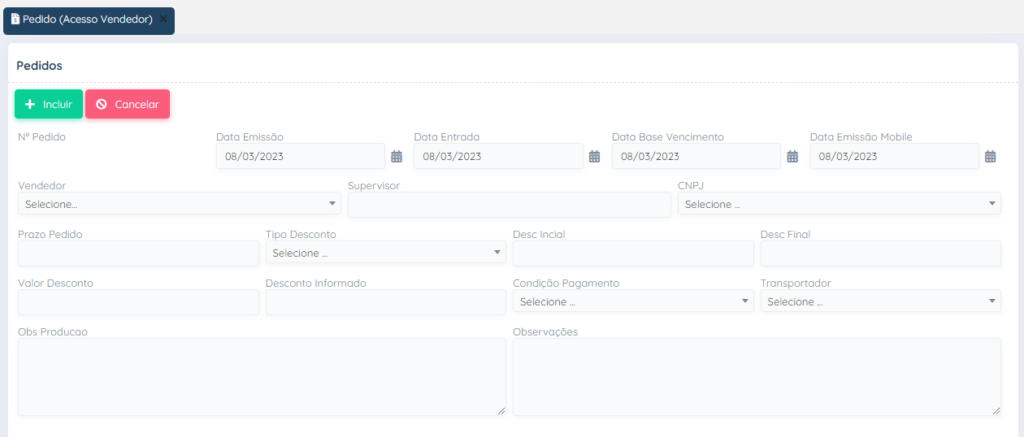Click the Supervisor input field
Image resolution: width=1024 pixels, height=437 pixels.
(509, 204)
